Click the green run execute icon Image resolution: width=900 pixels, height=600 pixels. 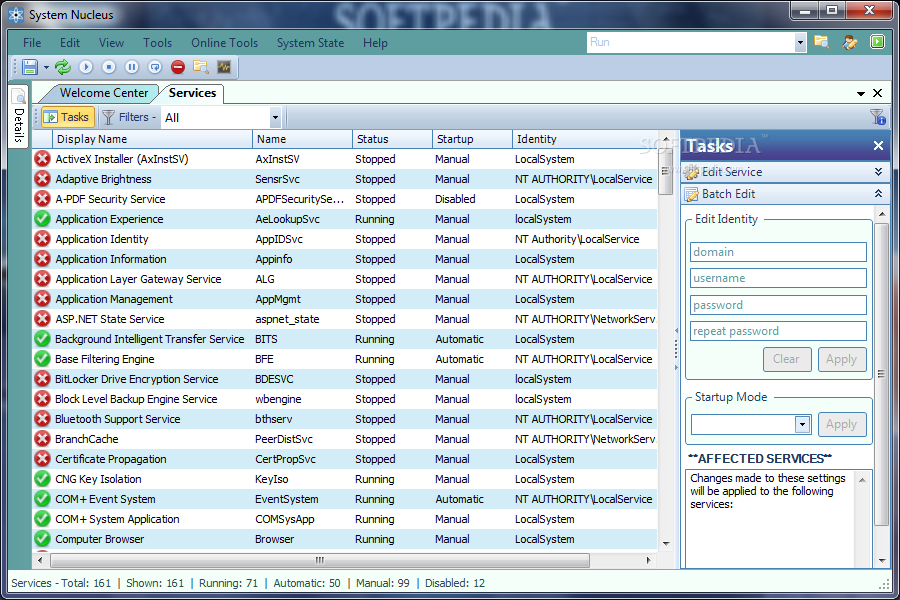[878, 42]
